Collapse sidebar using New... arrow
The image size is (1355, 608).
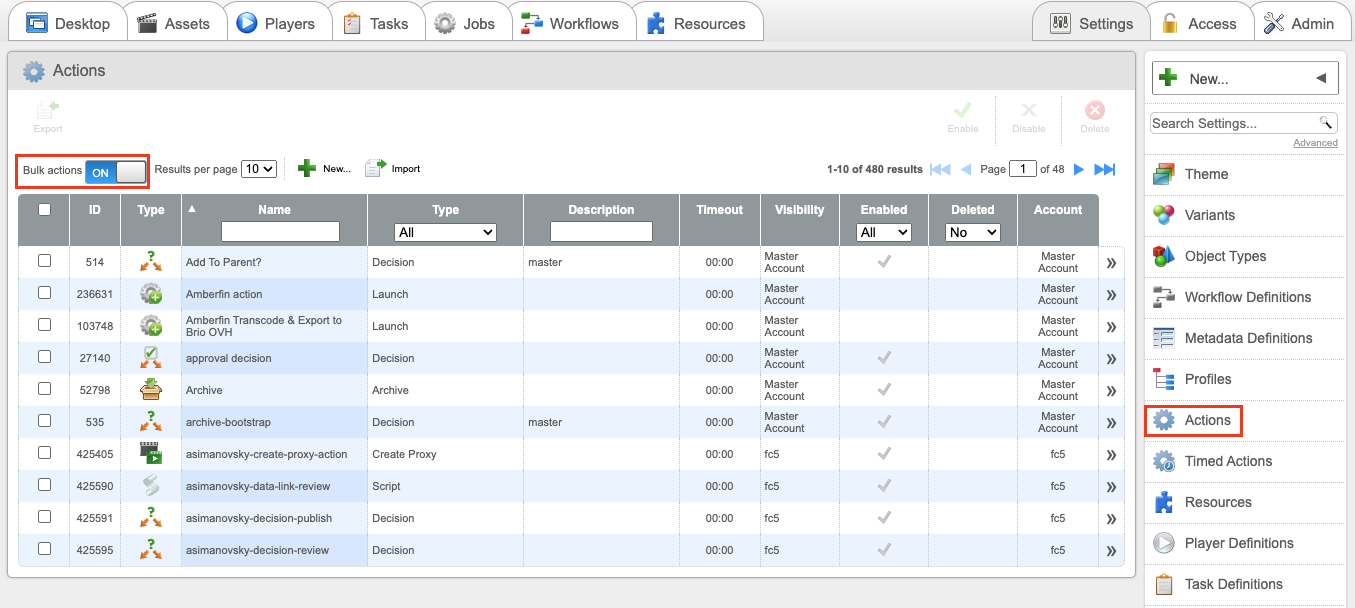point(1321,78)
